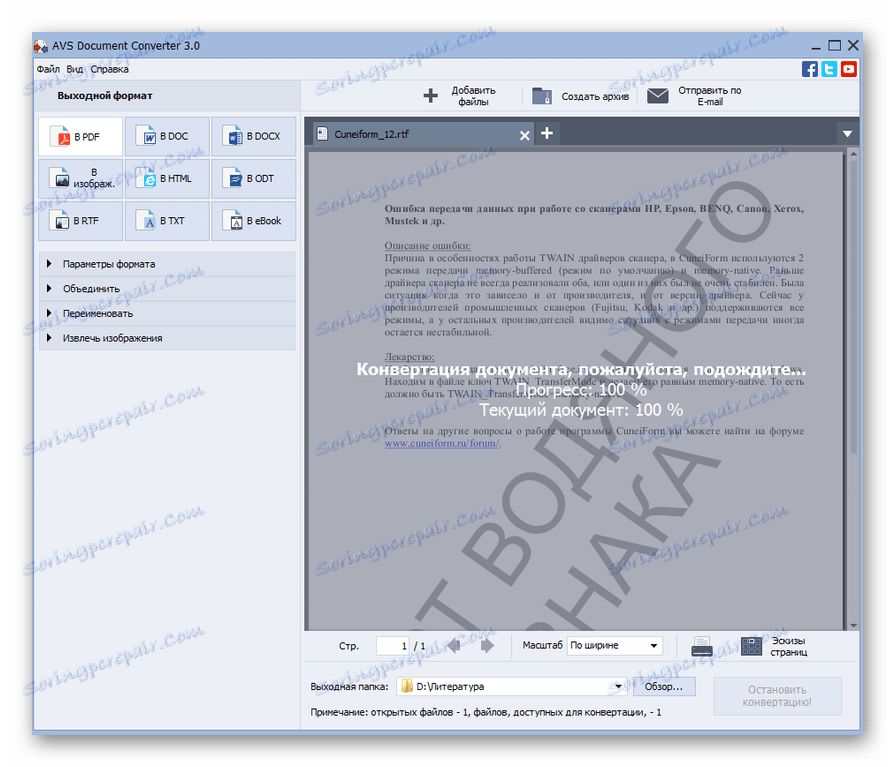Click the RTF file icon on the tab

pos(322,134)
